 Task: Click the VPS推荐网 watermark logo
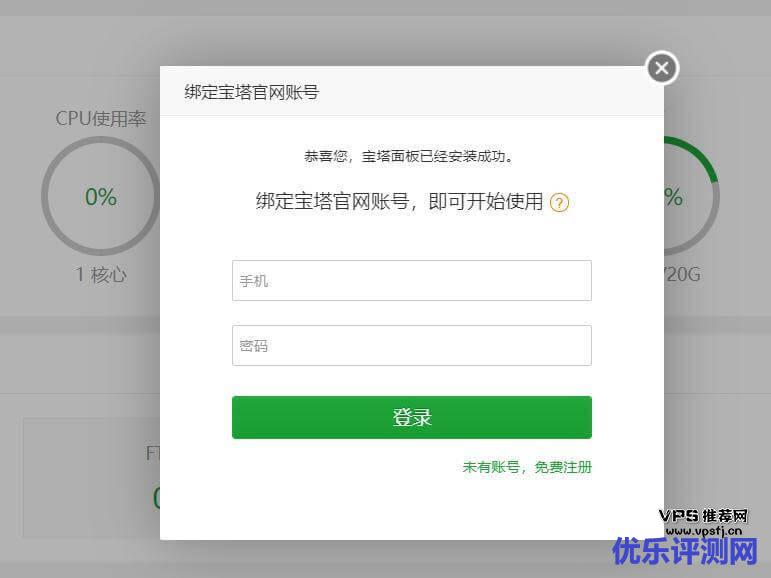703,516
